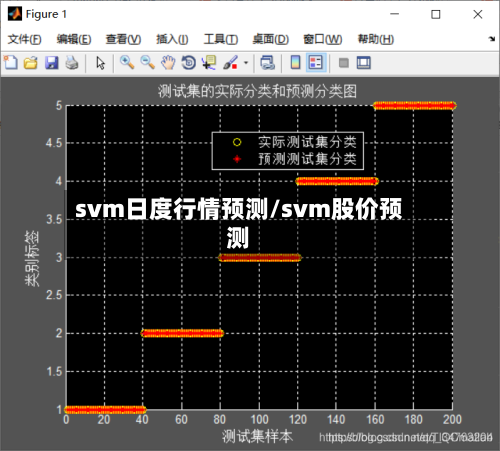This screenshot has height=451, width=500.
Task: Insert a colorbar using toolbar icon
Action: click(x=295, y=63)
